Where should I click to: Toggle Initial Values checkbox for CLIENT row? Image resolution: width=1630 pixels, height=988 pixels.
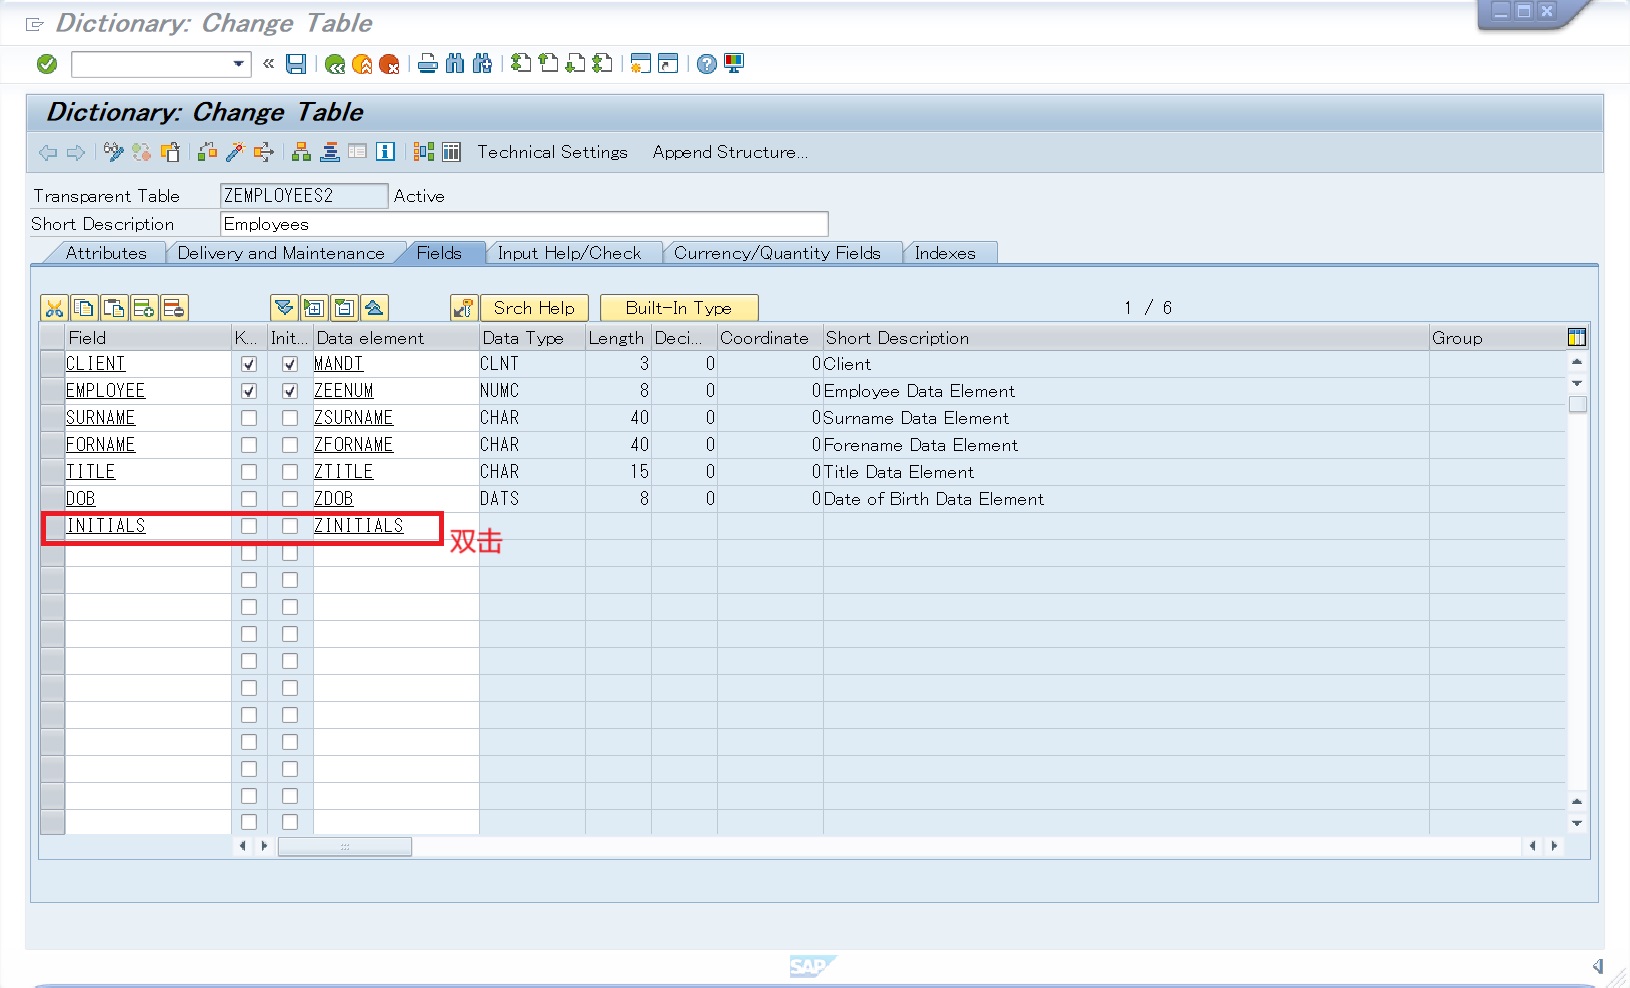point(290,364)
